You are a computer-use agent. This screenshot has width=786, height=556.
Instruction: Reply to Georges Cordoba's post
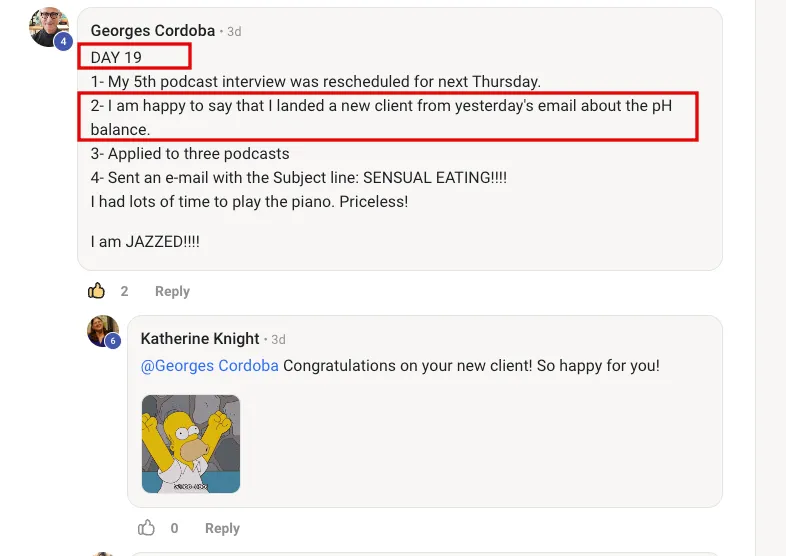(x=172, y=291)
